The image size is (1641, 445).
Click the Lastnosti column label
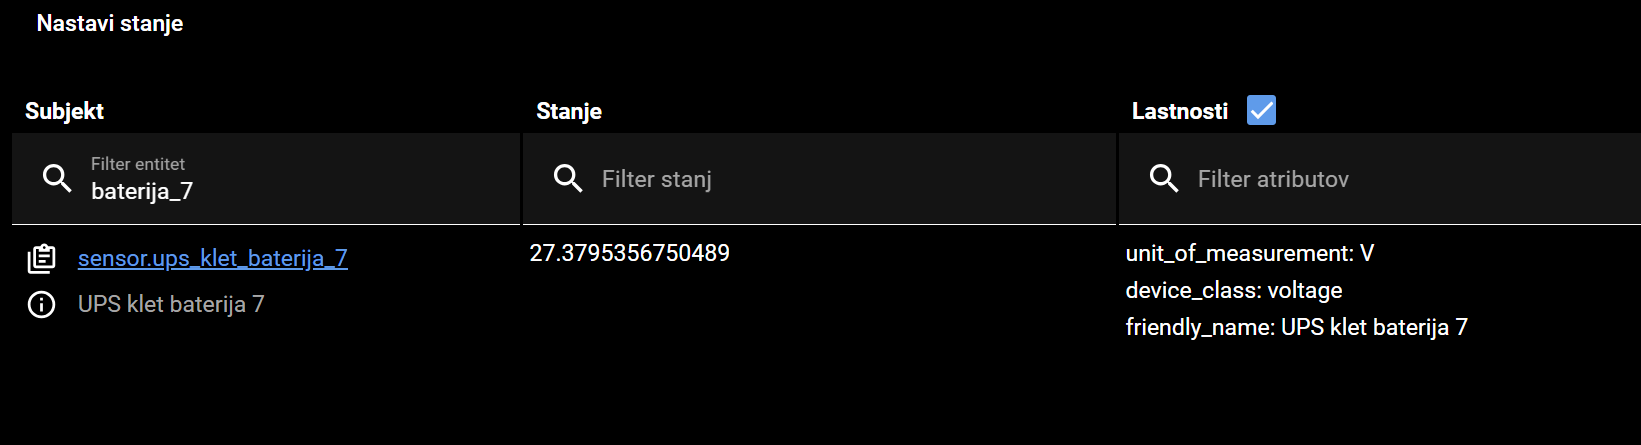tap(1180, 111)
